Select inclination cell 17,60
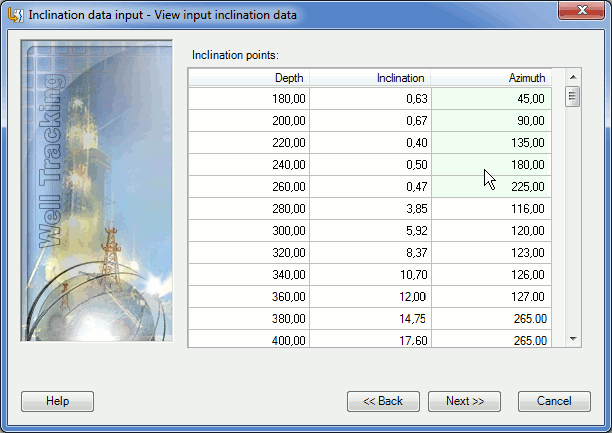The height and width of the screenshot is (433, 612). click(370, 339)
